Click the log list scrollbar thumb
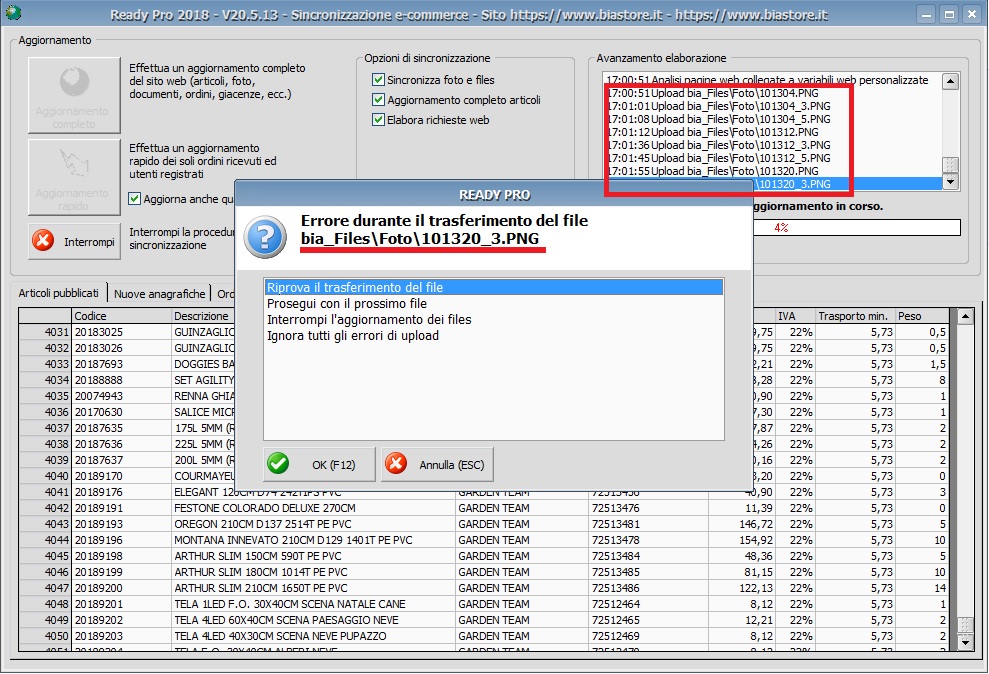 point(950,165)
